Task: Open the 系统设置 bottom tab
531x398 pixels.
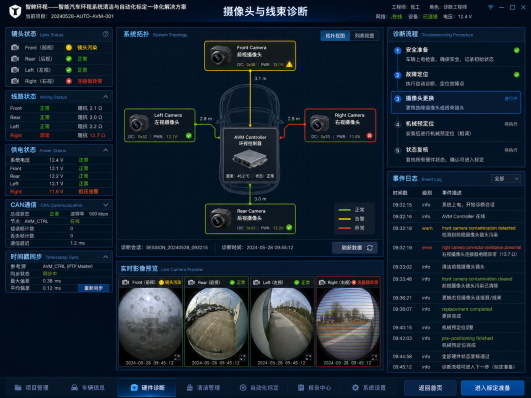Action: pos(369,387)
